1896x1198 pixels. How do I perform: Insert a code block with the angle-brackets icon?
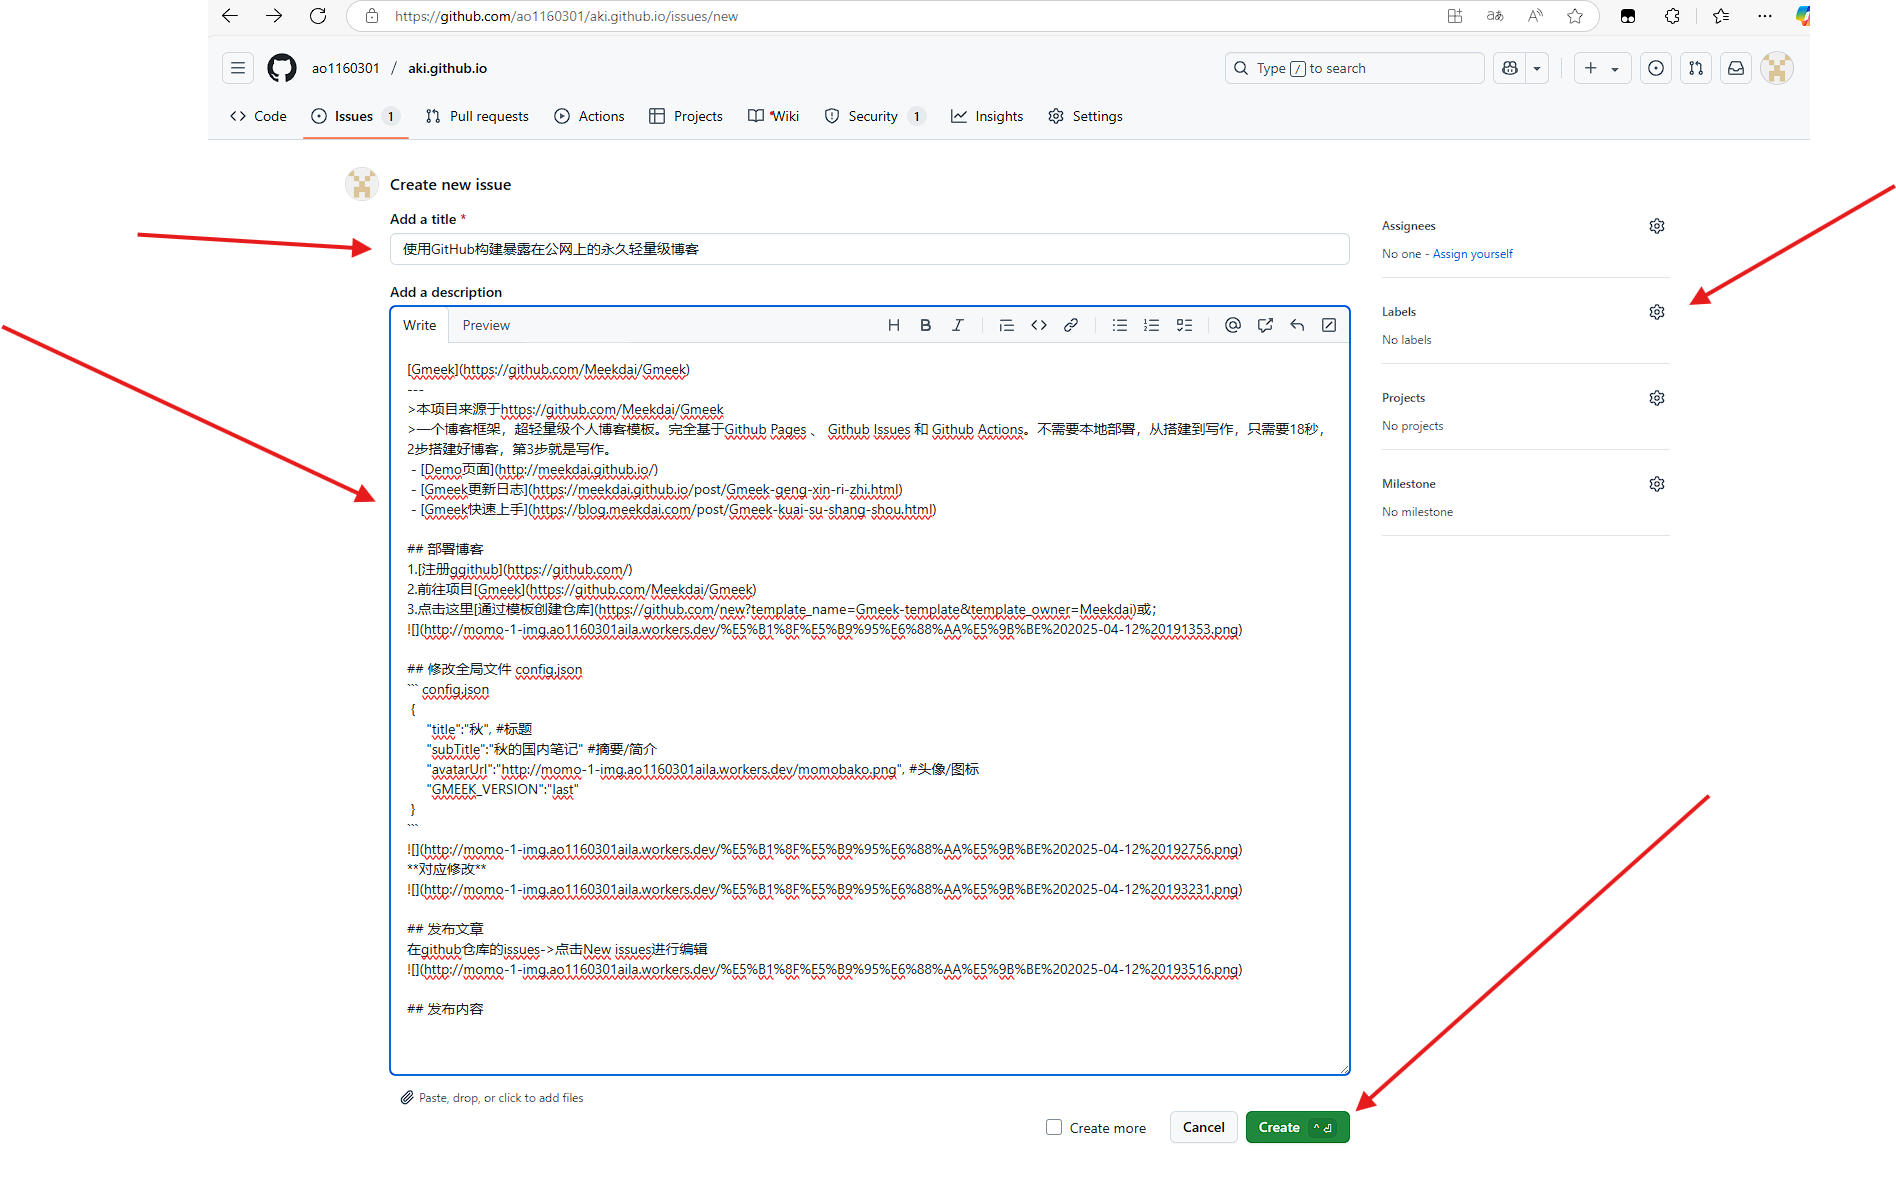click(1039, 325)
